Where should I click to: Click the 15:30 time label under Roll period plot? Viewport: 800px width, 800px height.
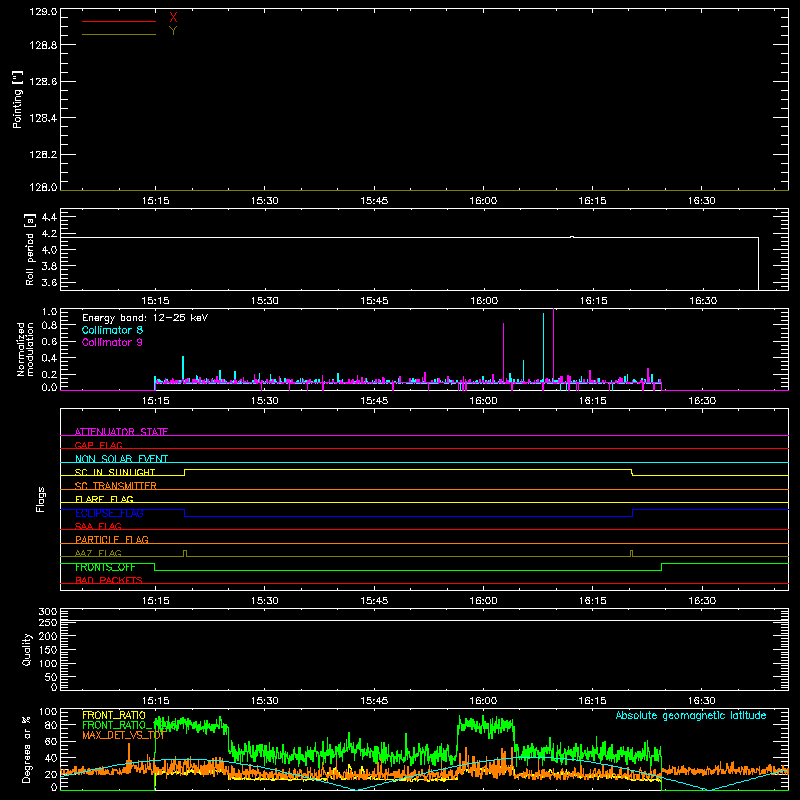(265, 301)
